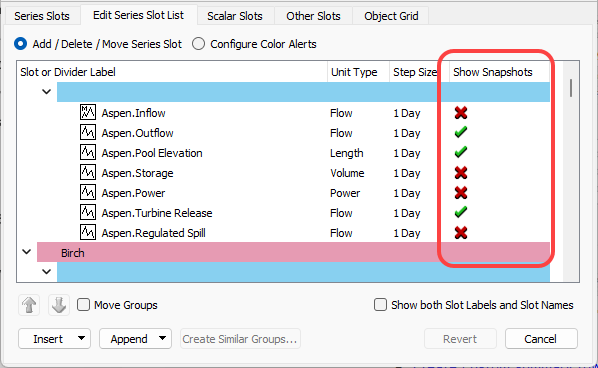The height and width of the screenshot is (368, 598).
Task: Click the move down arrow button
Action: click(x=59, y=305)
